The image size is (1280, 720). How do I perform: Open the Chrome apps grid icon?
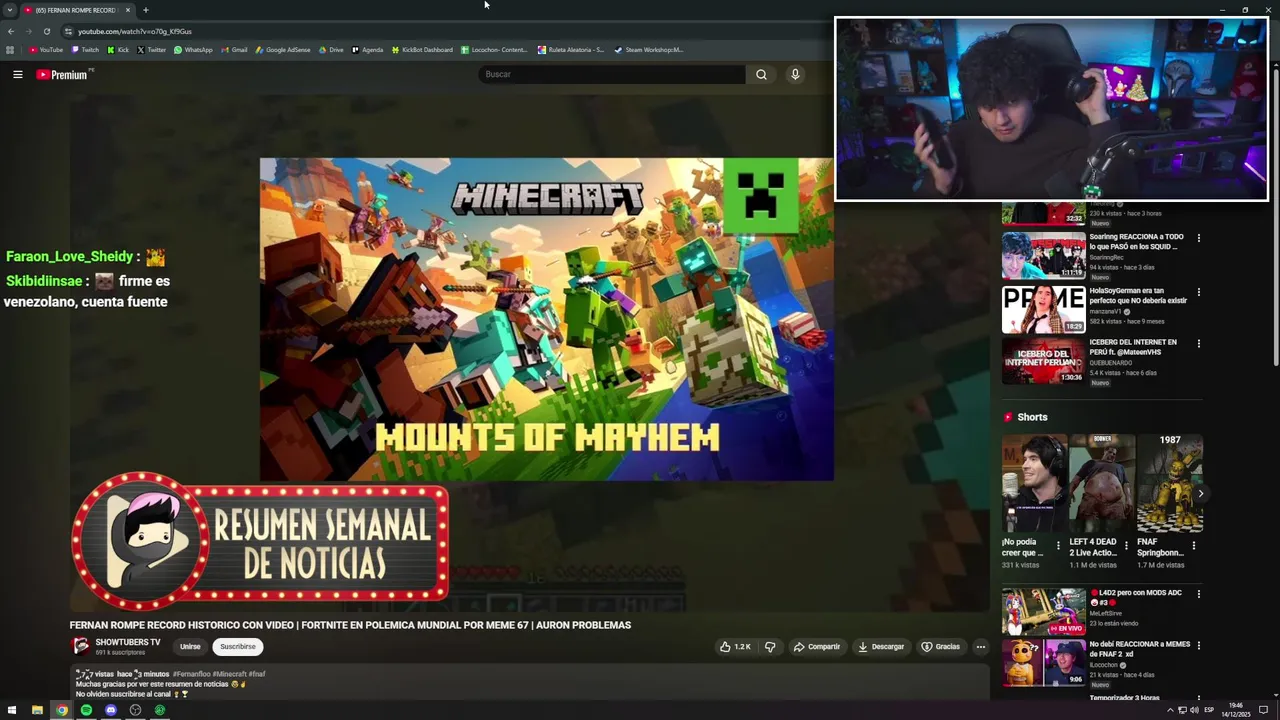(x=10, y=50)
